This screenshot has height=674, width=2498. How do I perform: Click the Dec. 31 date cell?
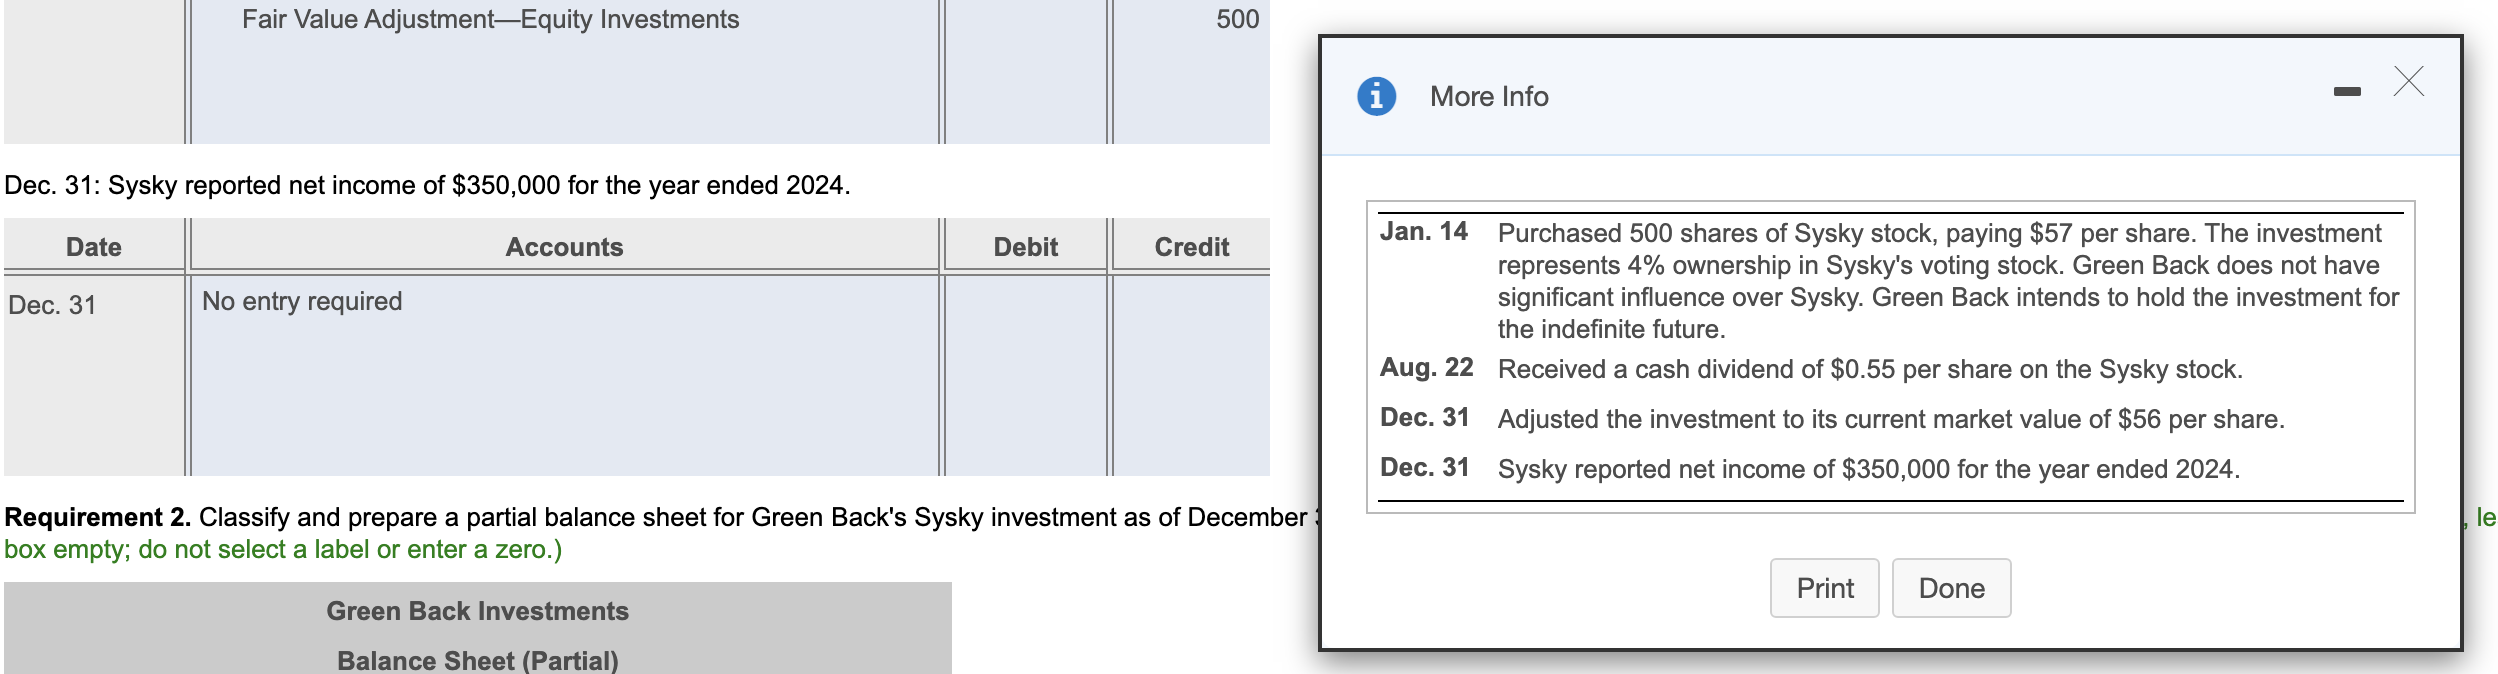94,375
